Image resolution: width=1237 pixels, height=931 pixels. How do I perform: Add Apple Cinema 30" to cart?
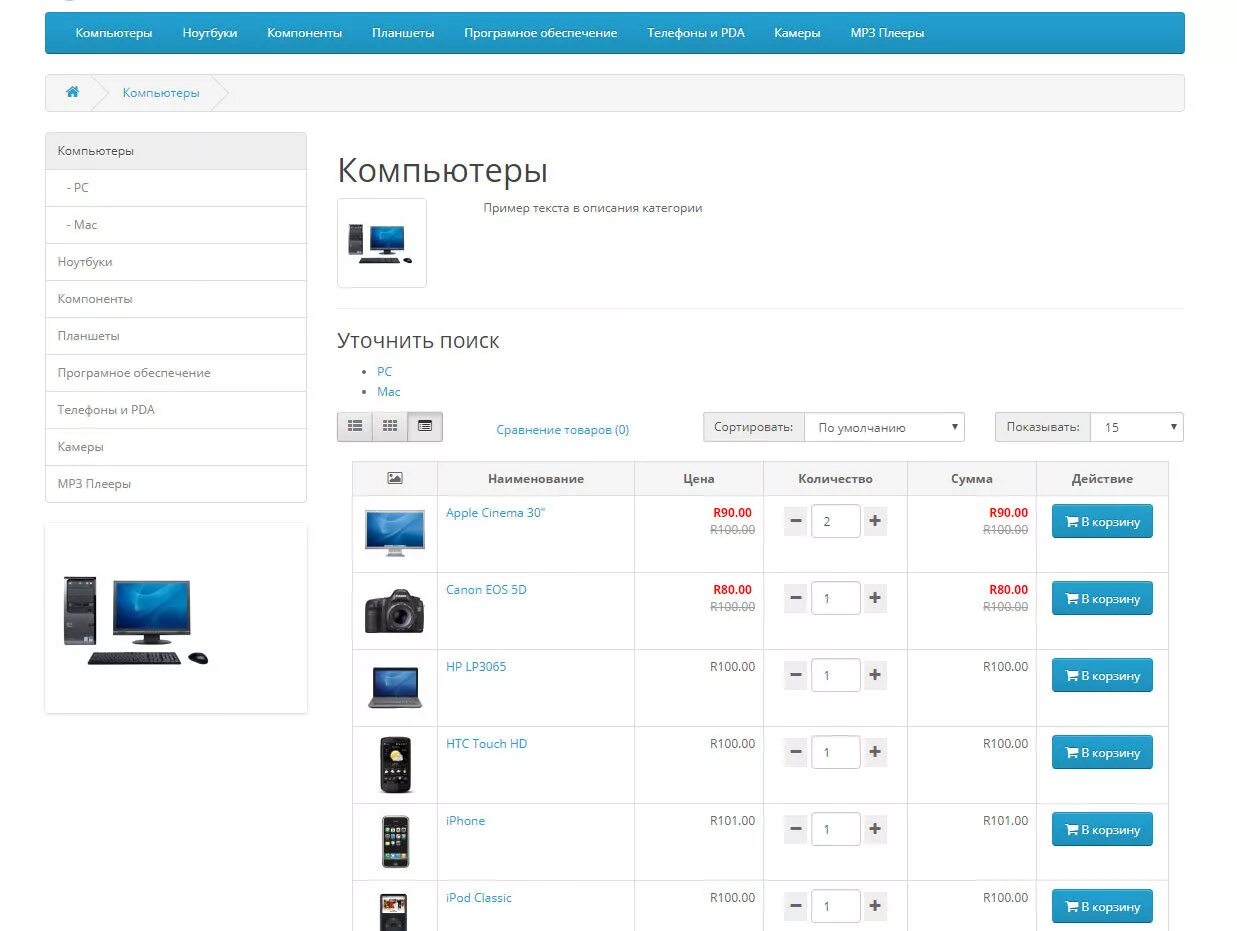(x=1102, y=521)
